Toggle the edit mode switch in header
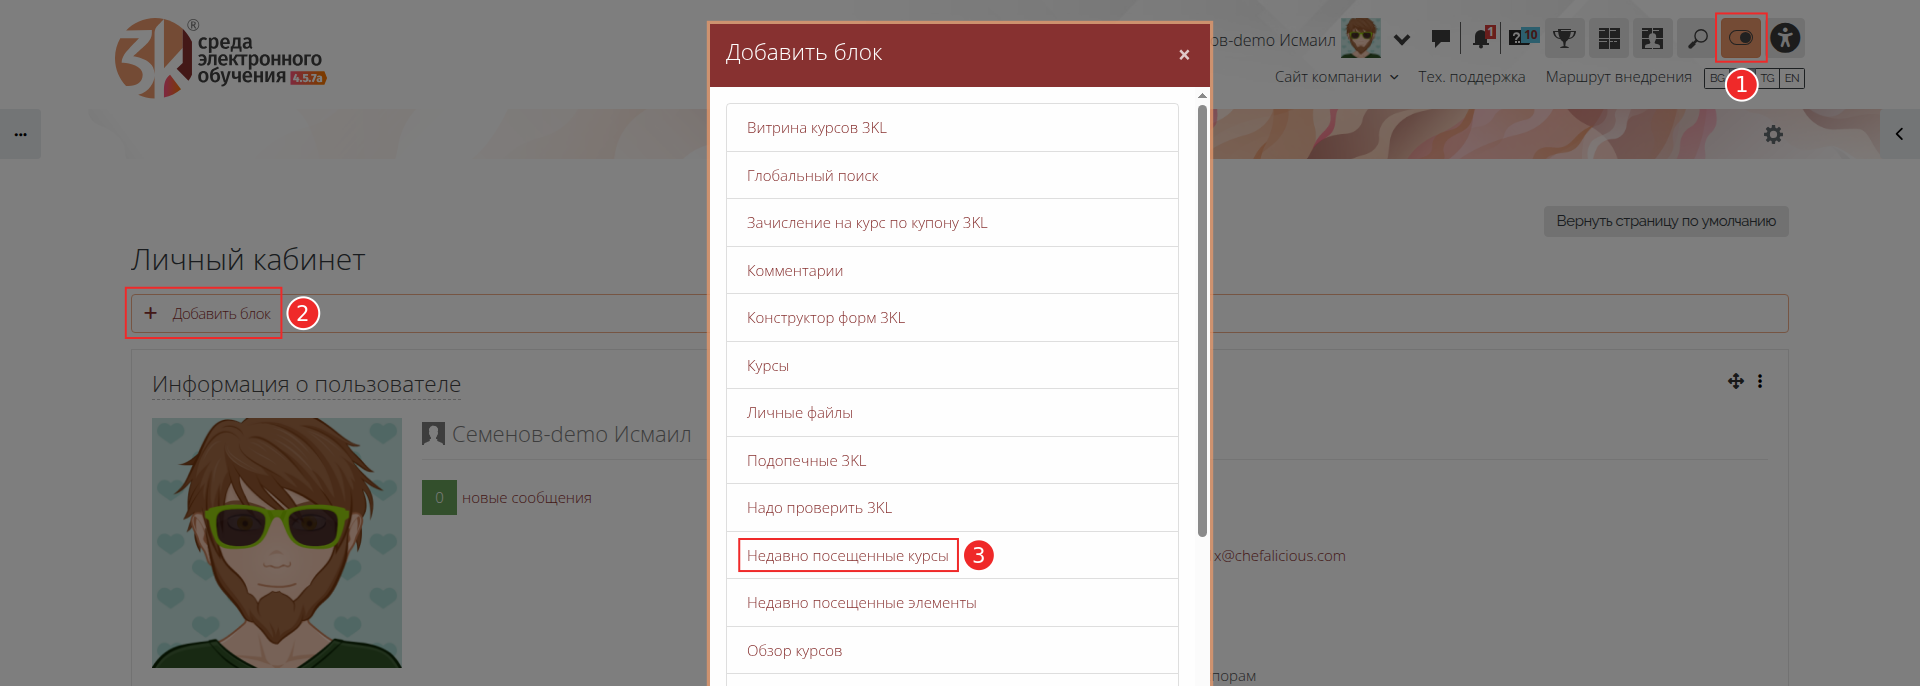Viewport: 1920px width, 686px height. [1740, 38]
